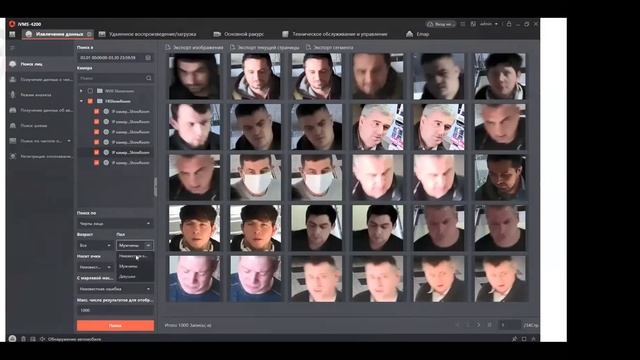Close the Извлечение данных tab

click(x=89, y=34)
